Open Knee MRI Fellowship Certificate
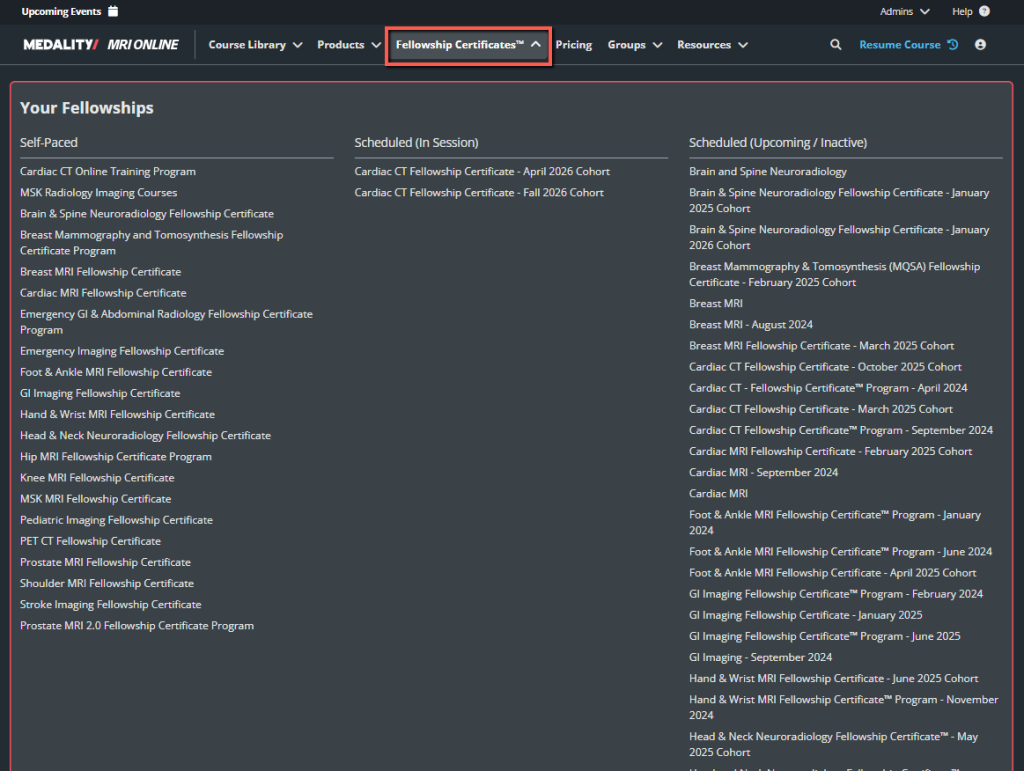Viewport: 1024px width, 771px height. (x=97, y=477)
